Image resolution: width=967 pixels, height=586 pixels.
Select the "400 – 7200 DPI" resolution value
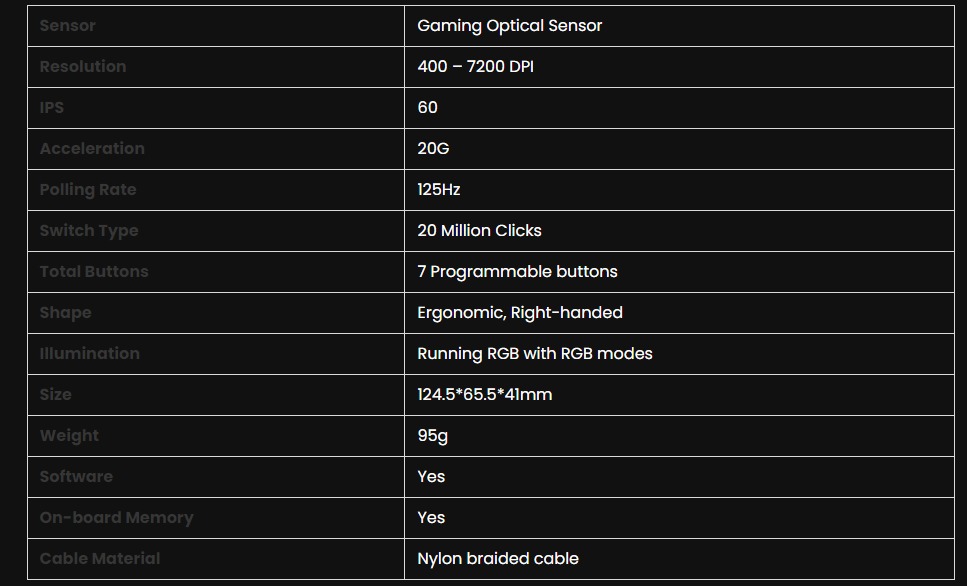click(x=482, y=67)
